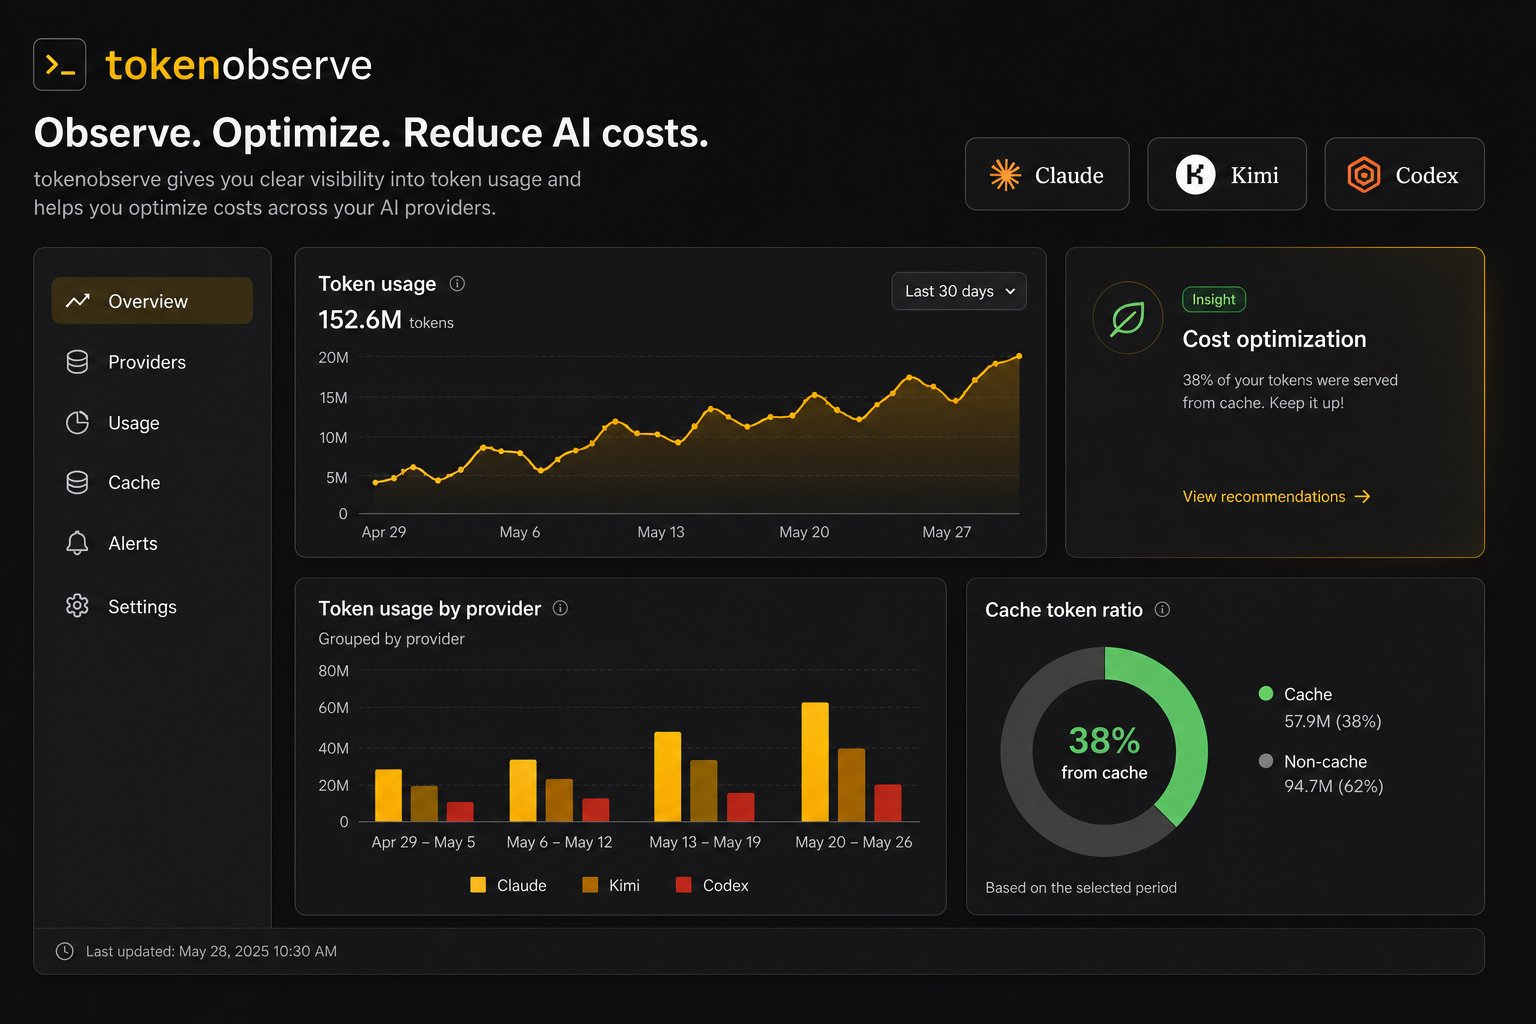Open the Overview section
Viewport: 1536px width, 1024px height.
click(x=152, y=301)
